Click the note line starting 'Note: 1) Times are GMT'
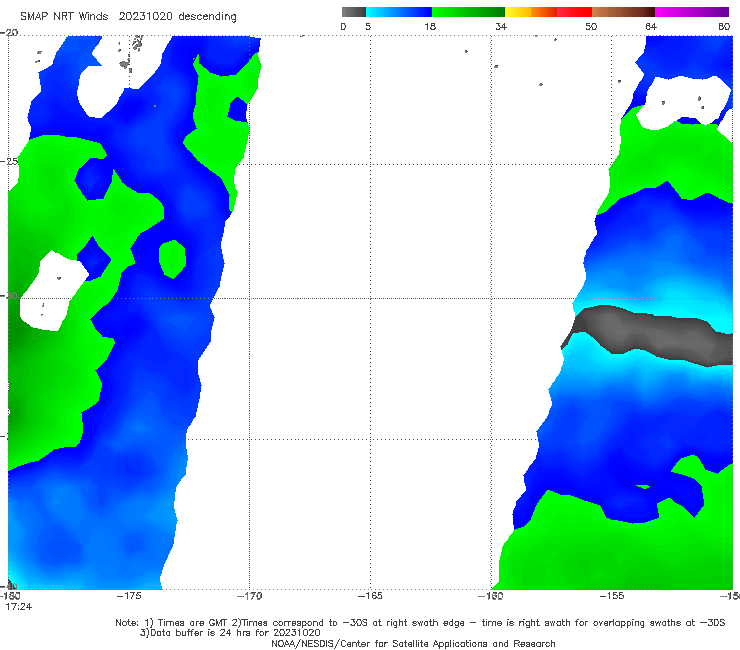 coord(420,623)
